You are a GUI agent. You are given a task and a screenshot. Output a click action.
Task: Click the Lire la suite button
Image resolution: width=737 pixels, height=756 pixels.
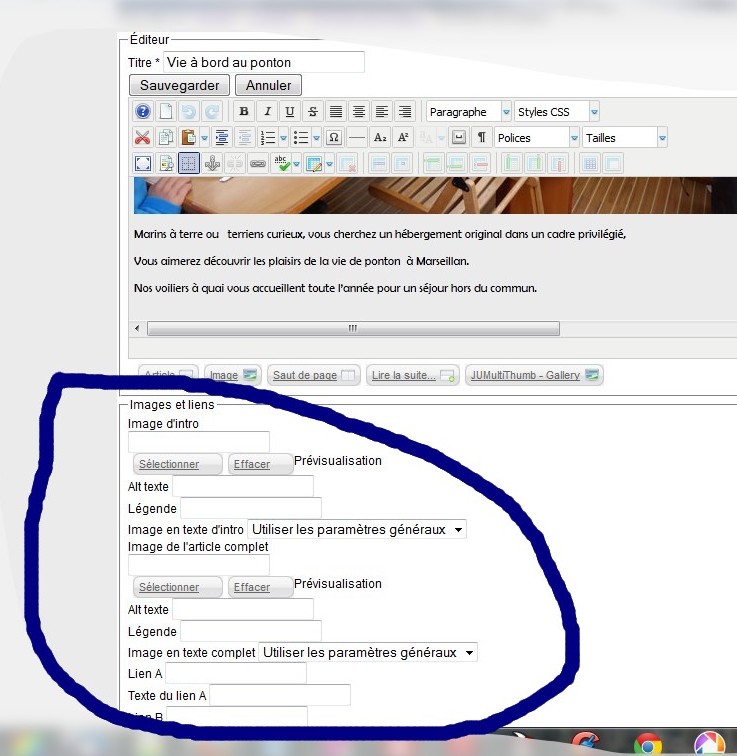412,375
